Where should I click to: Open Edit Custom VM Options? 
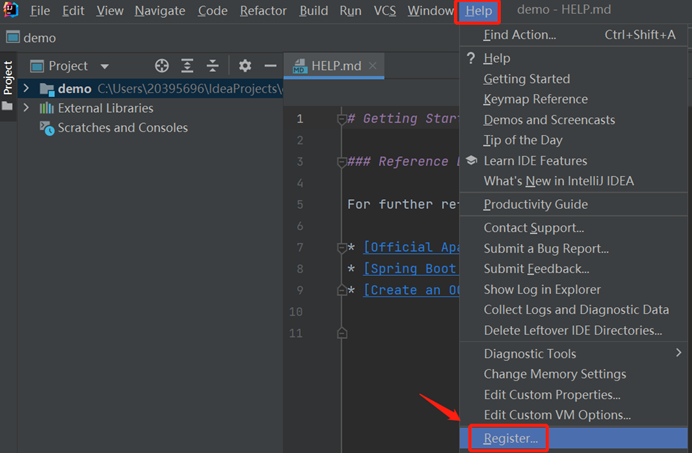coord(574,415)
